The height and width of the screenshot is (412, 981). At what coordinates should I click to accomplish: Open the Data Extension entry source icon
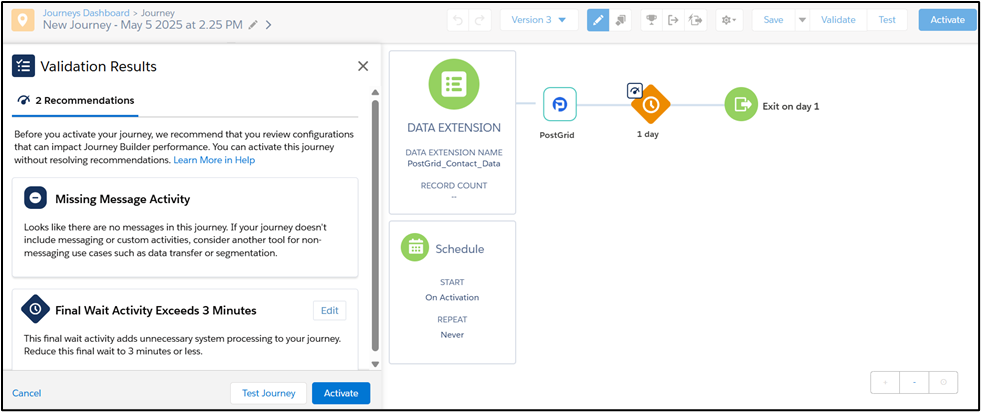click(454, 84)
